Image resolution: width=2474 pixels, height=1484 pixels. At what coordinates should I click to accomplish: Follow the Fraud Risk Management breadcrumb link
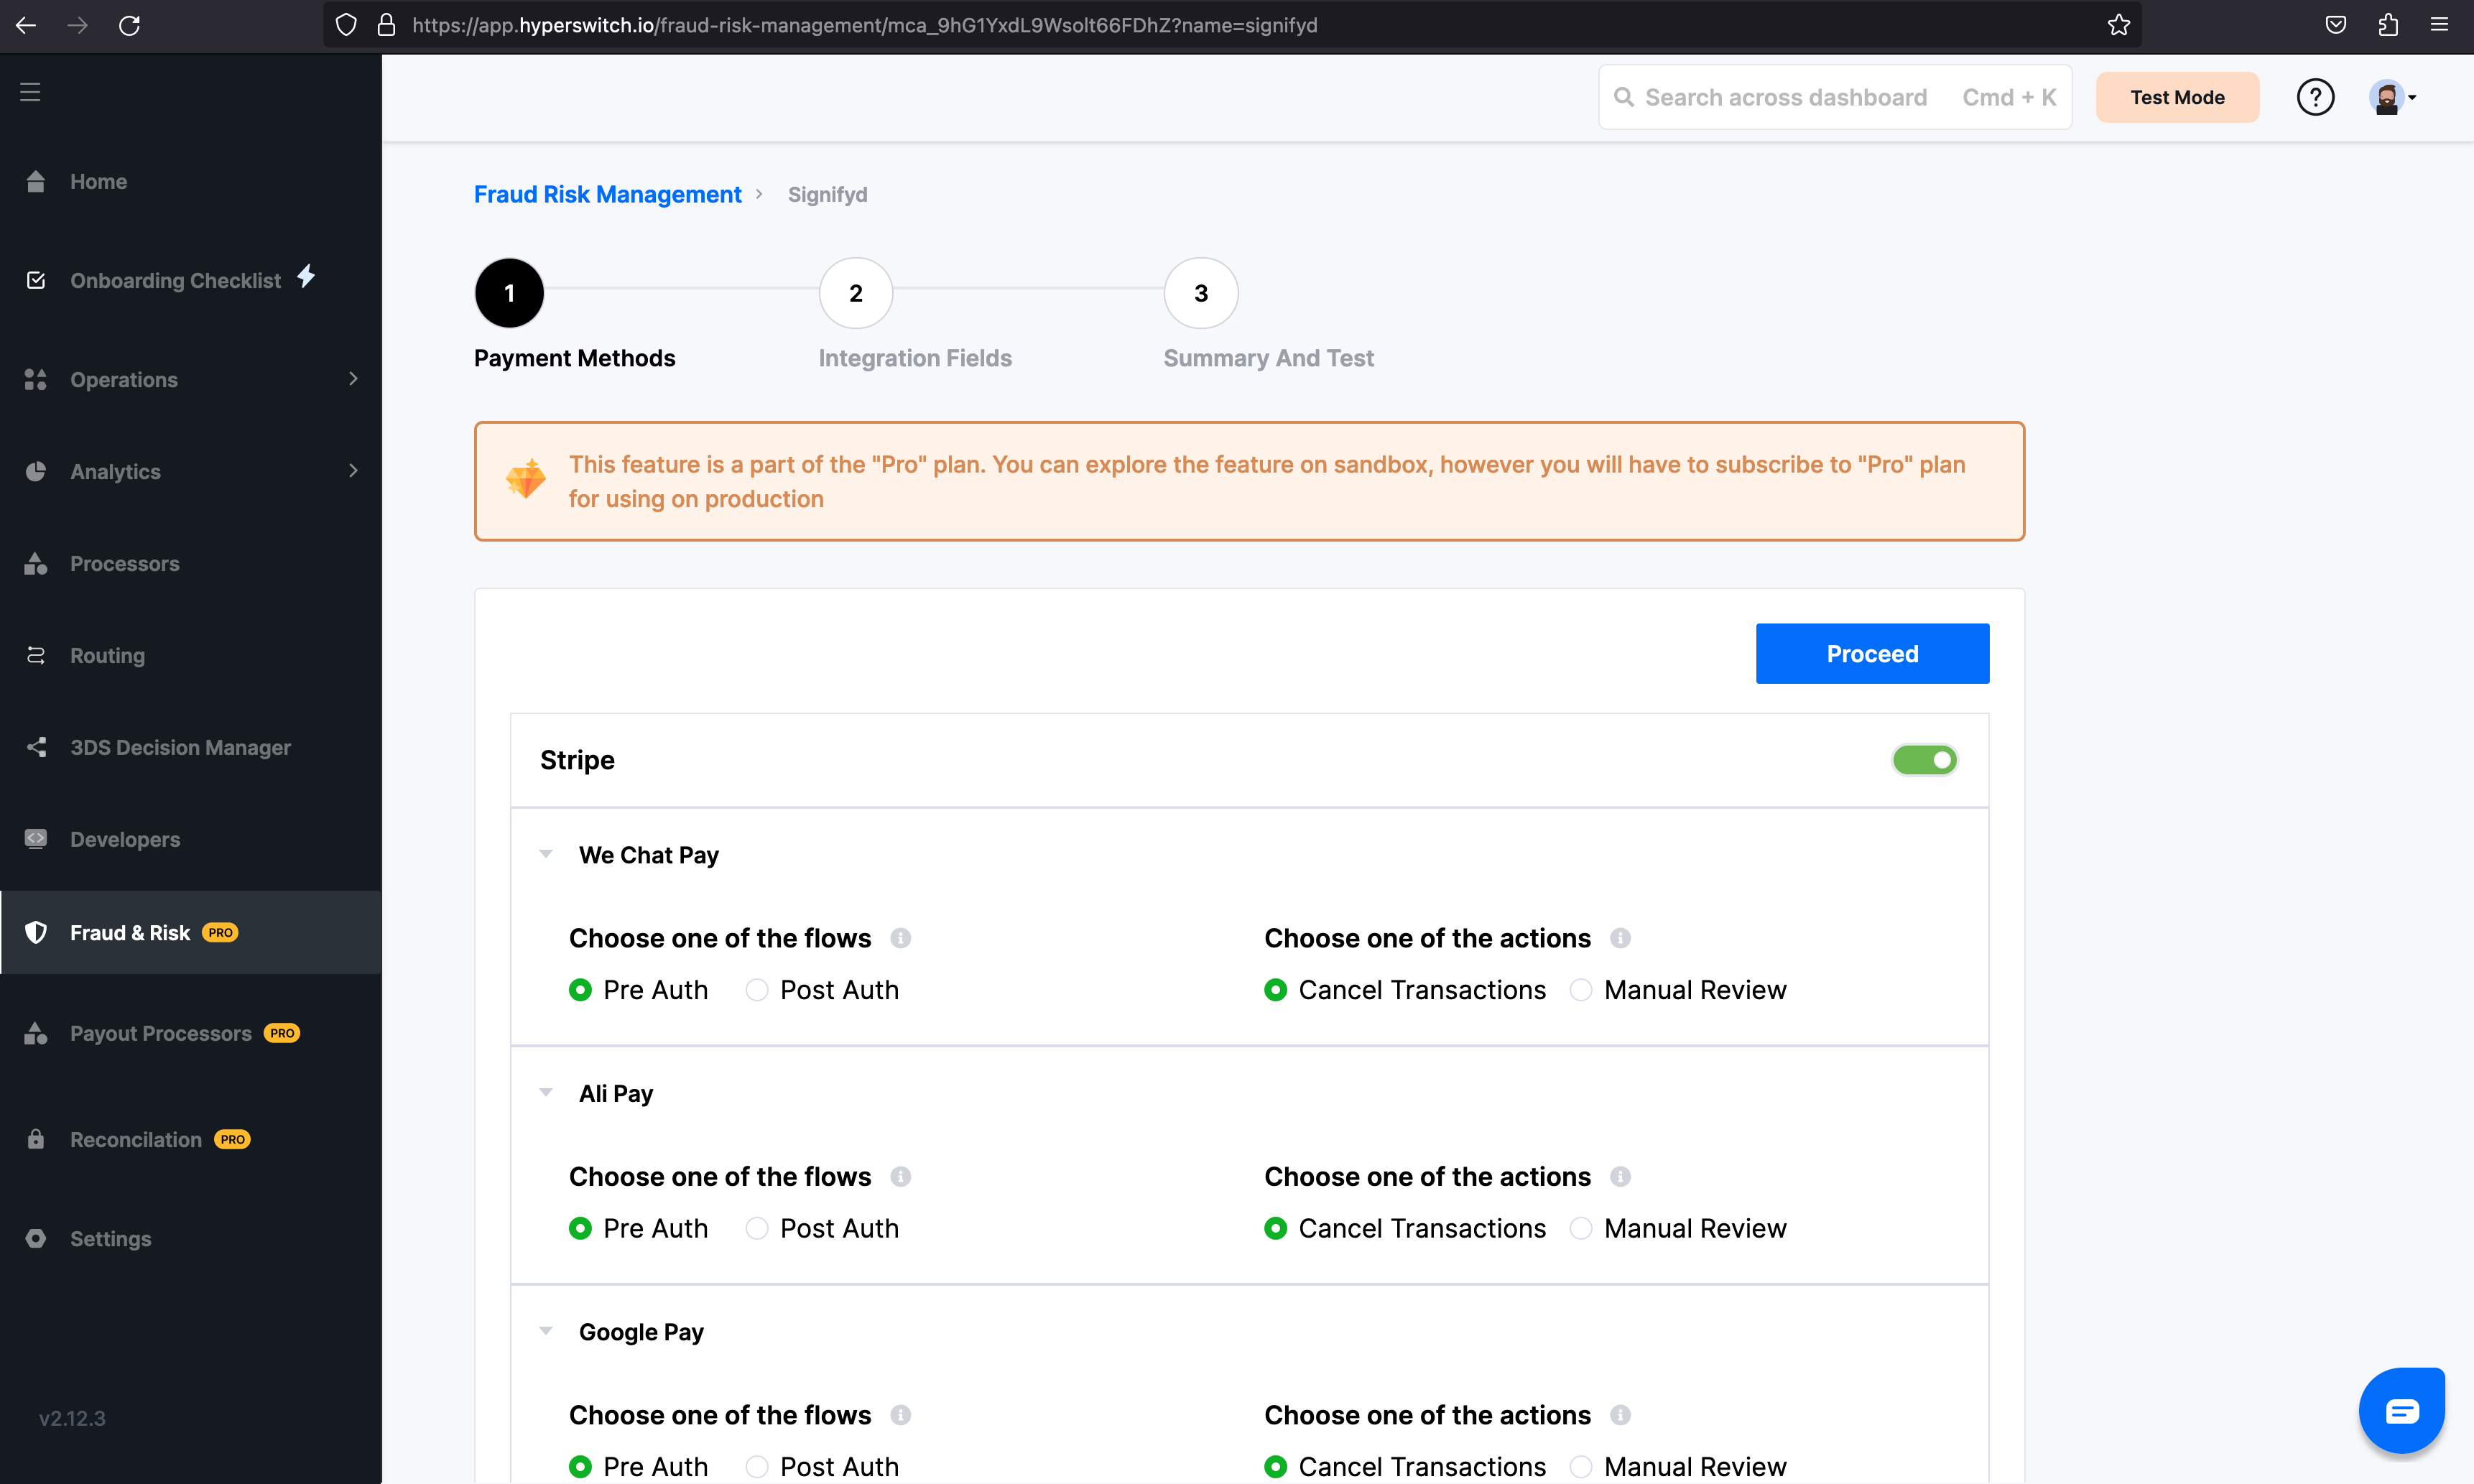[607, 195]
